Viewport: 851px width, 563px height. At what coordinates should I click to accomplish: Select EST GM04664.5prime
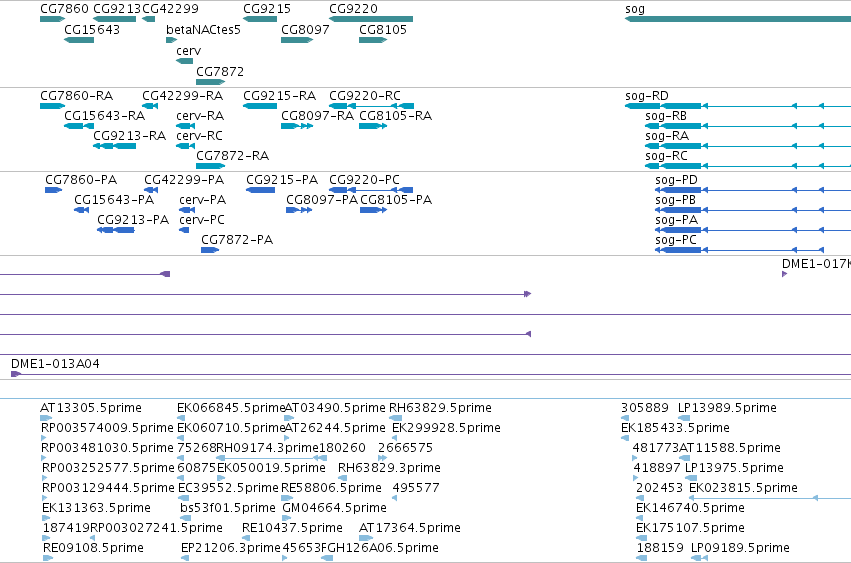[334, 508]
